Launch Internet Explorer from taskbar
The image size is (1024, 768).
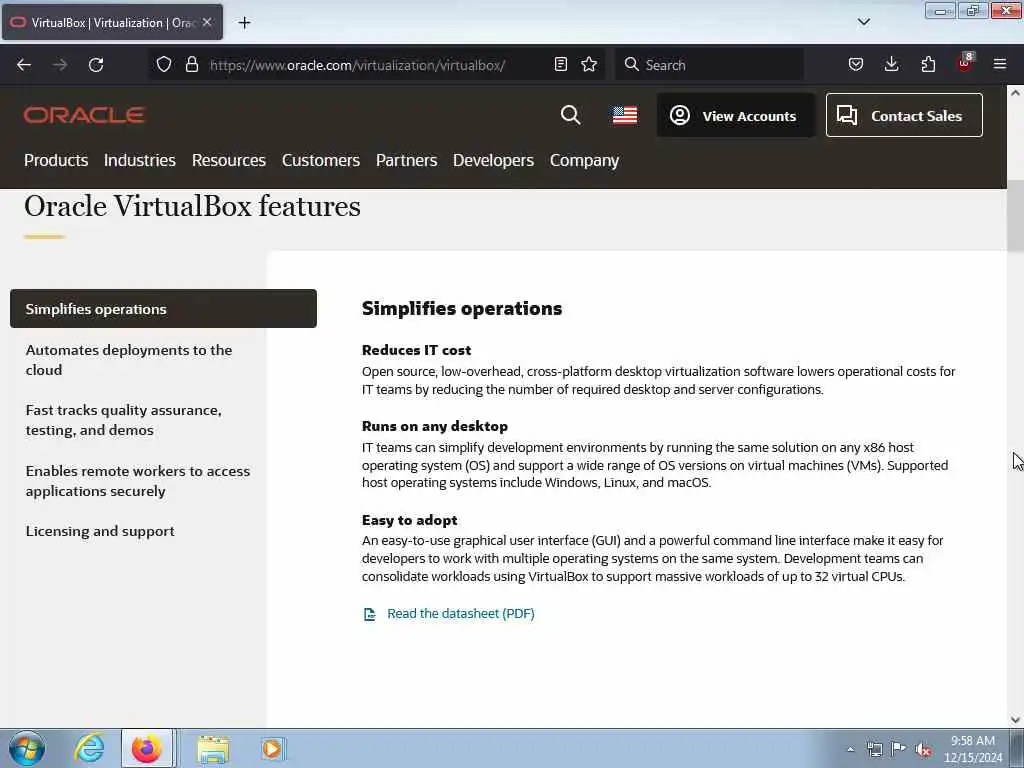89,748
